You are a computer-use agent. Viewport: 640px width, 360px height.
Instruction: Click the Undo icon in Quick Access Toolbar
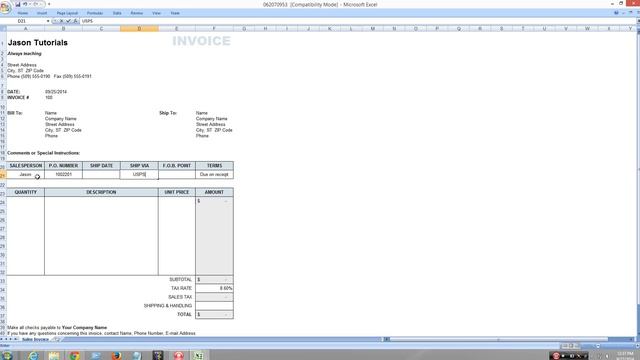(25, 4)
